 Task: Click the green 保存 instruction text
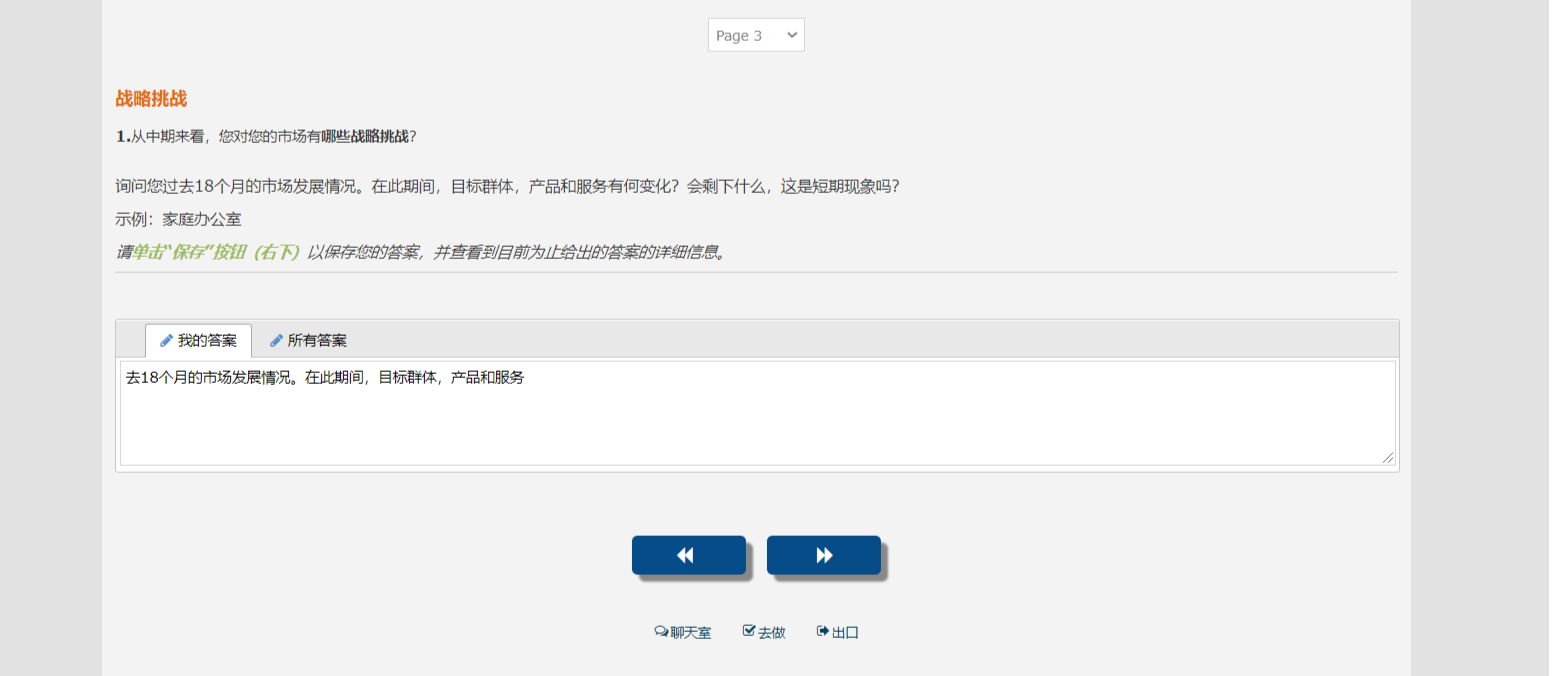tap(217, 252)
